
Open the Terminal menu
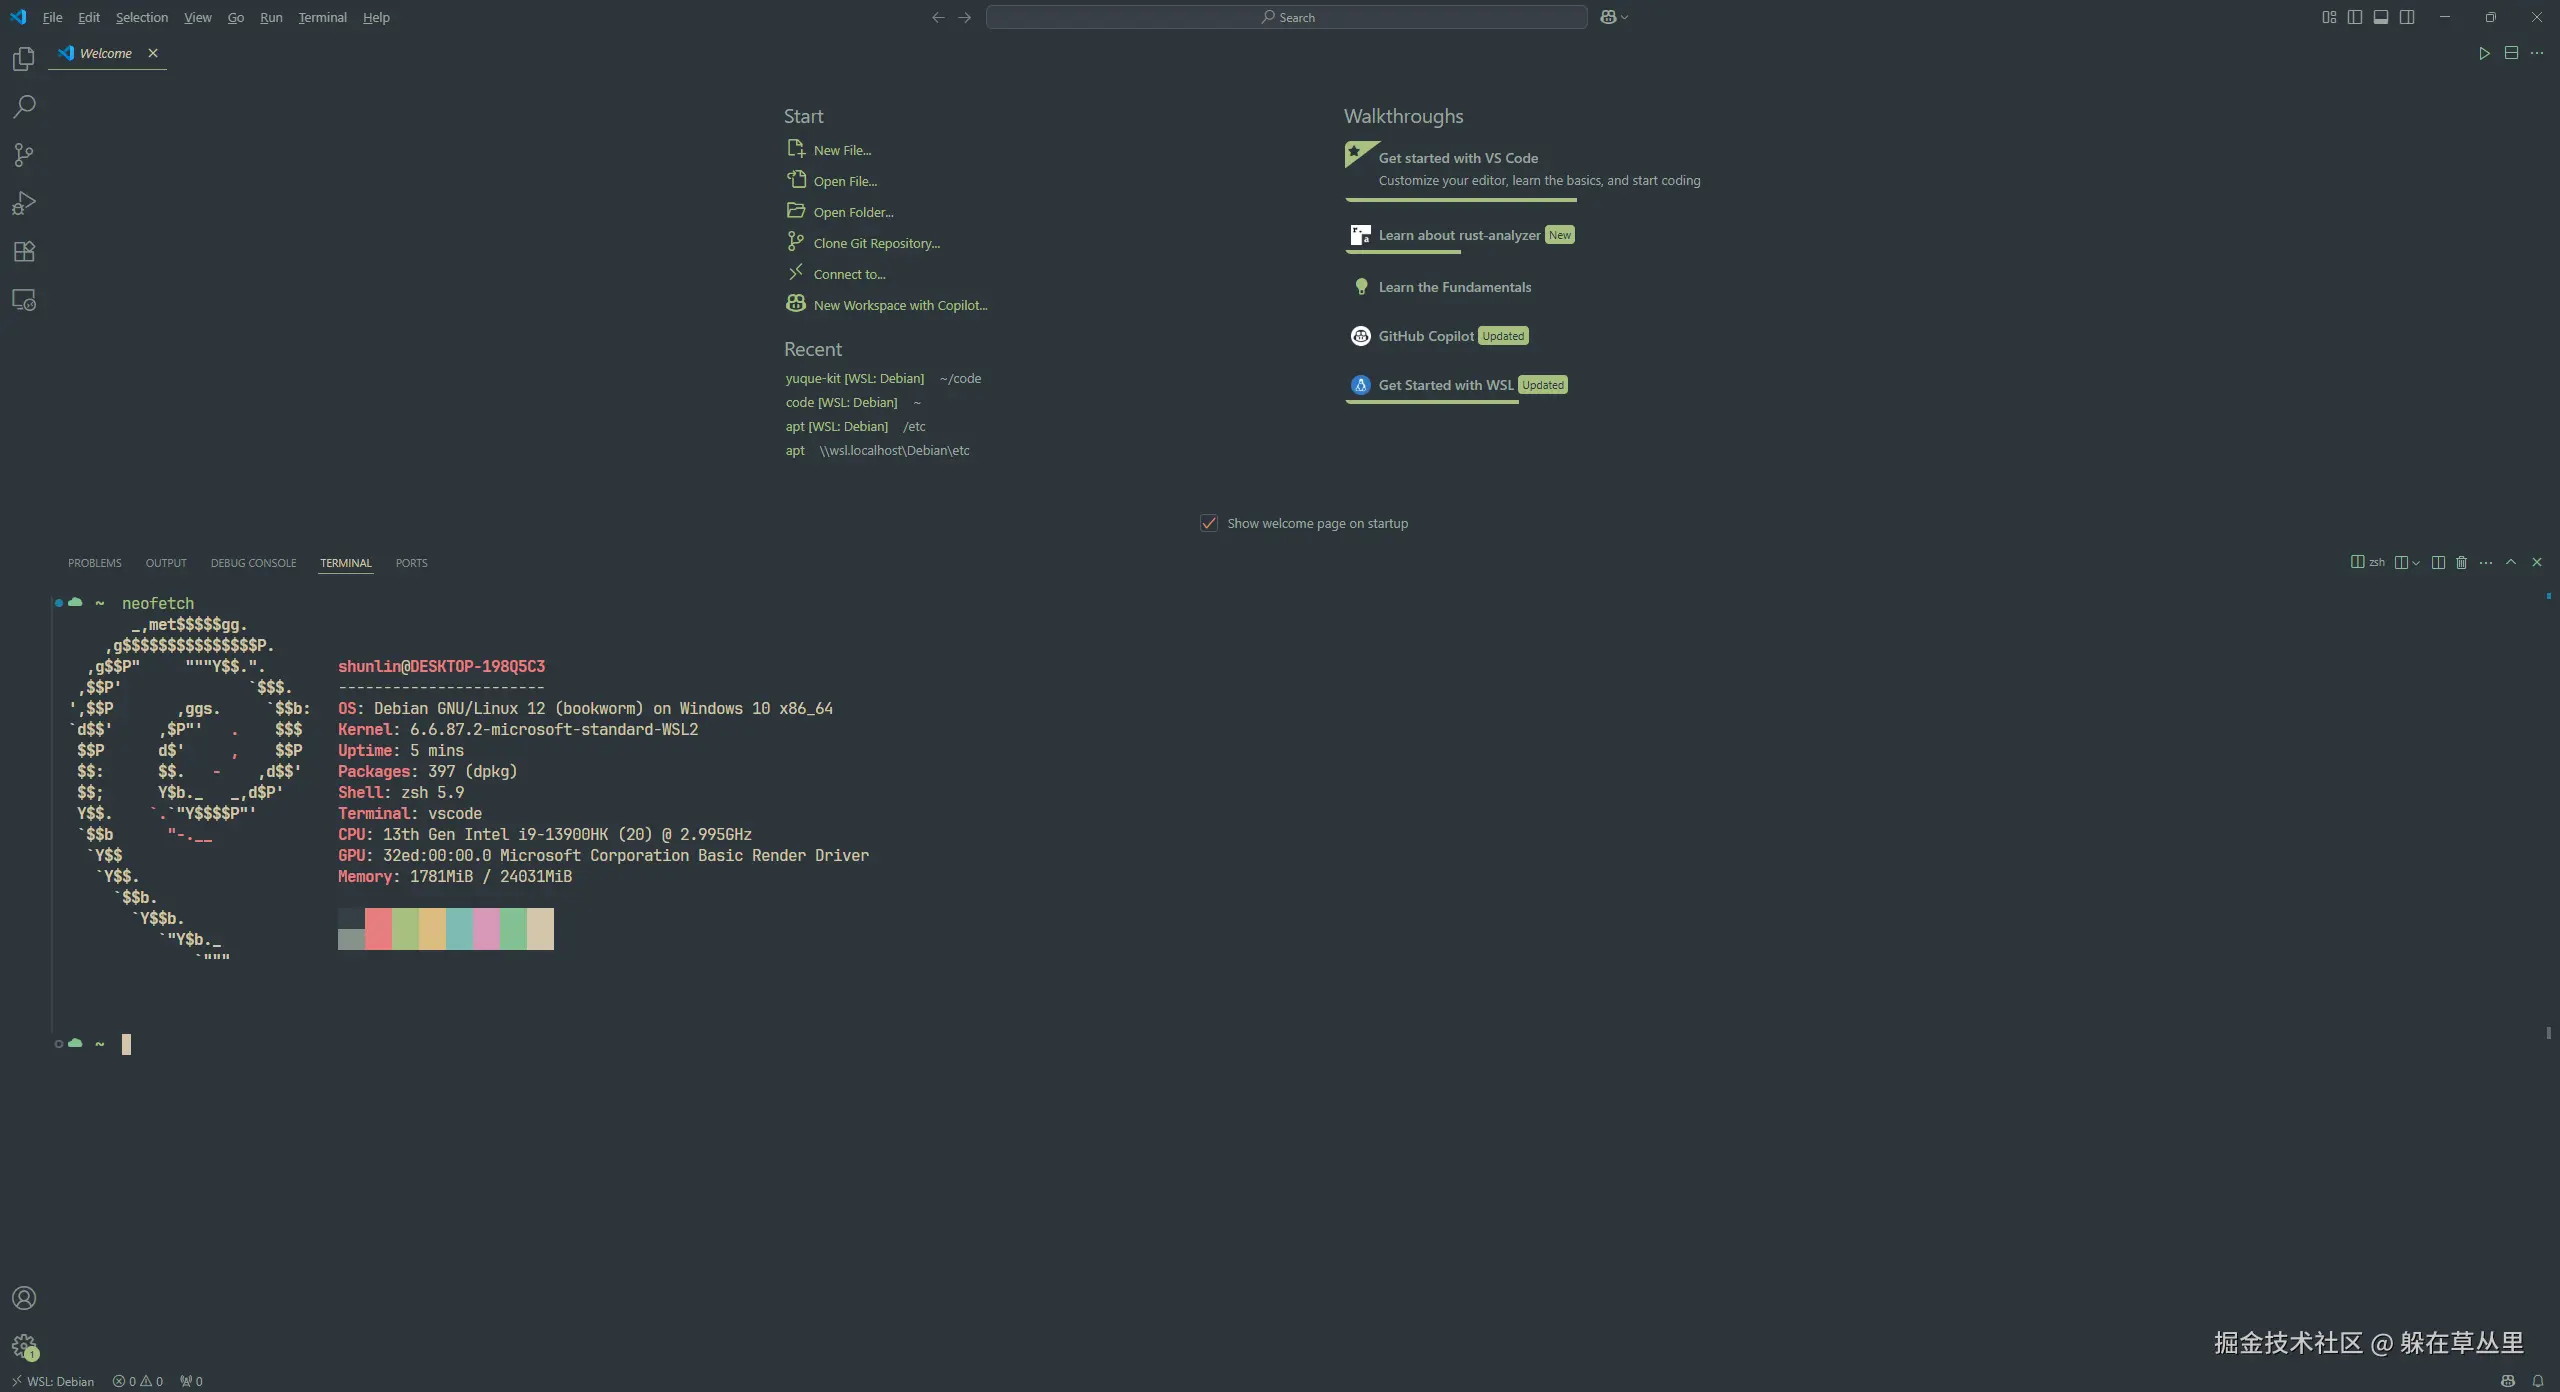322,17
